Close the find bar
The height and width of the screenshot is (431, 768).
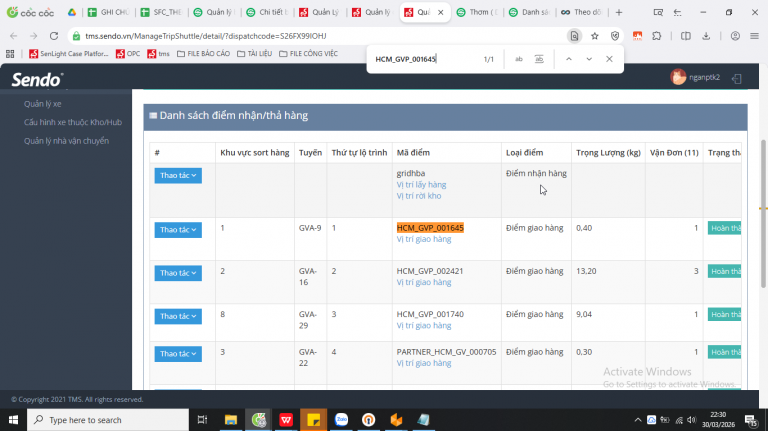609,59
